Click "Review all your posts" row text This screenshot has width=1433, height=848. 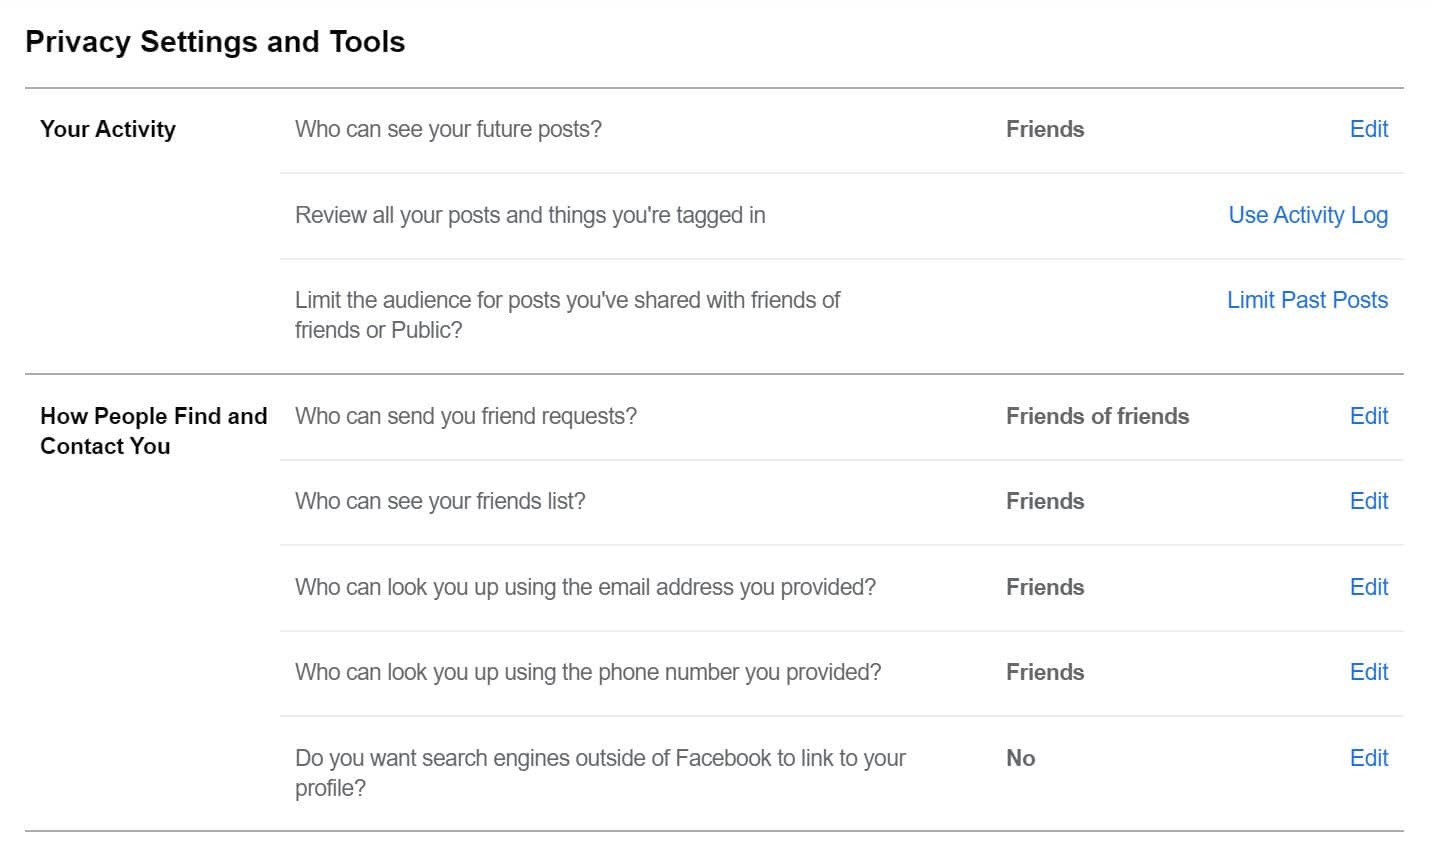click(x=530, y=215)
